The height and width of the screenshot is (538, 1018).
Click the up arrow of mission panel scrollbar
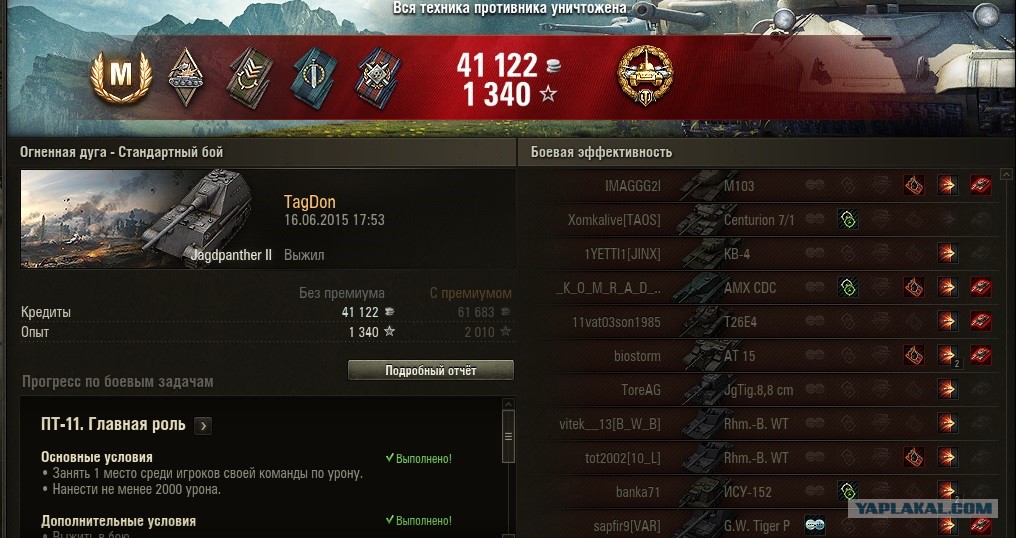coord(508,404)
